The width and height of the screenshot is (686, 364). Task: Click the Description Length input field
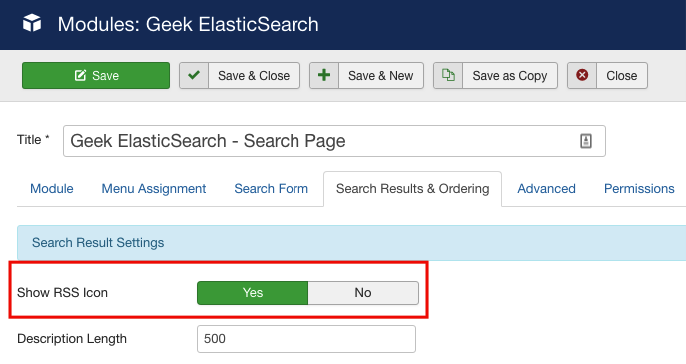coord(306,339)
